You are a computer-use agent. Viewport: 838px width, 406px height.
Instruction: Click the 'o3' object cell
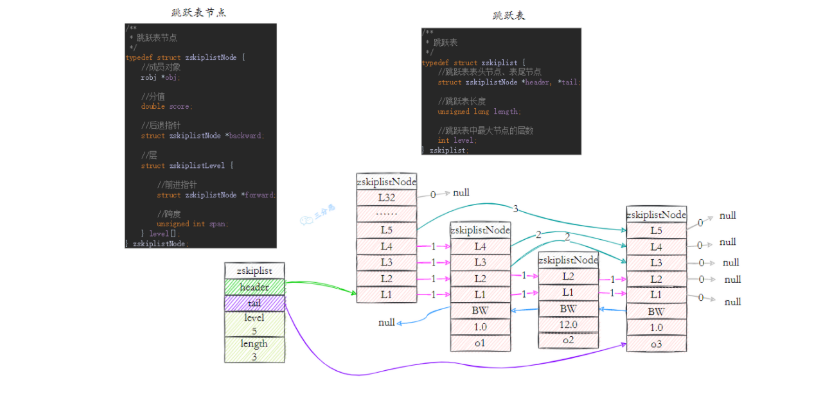click(x=657, y=343)
